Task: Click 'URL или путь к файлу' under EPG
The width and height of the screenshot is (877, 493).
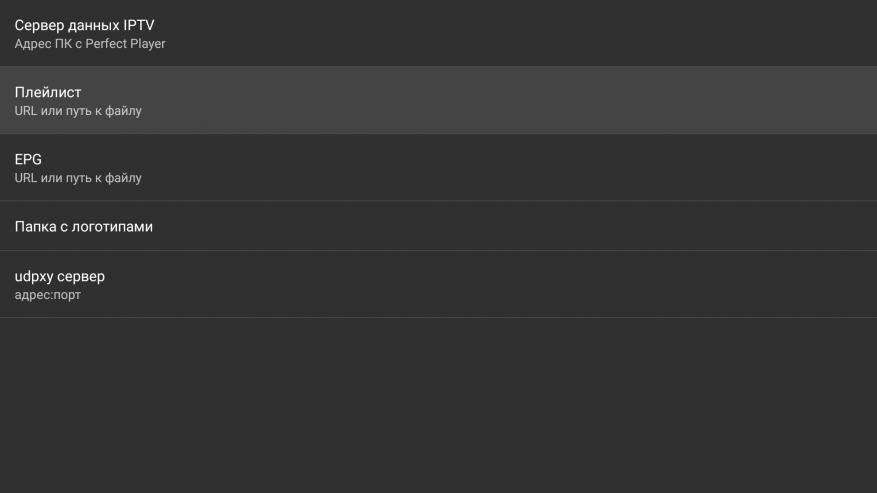Action: [78, 178]
